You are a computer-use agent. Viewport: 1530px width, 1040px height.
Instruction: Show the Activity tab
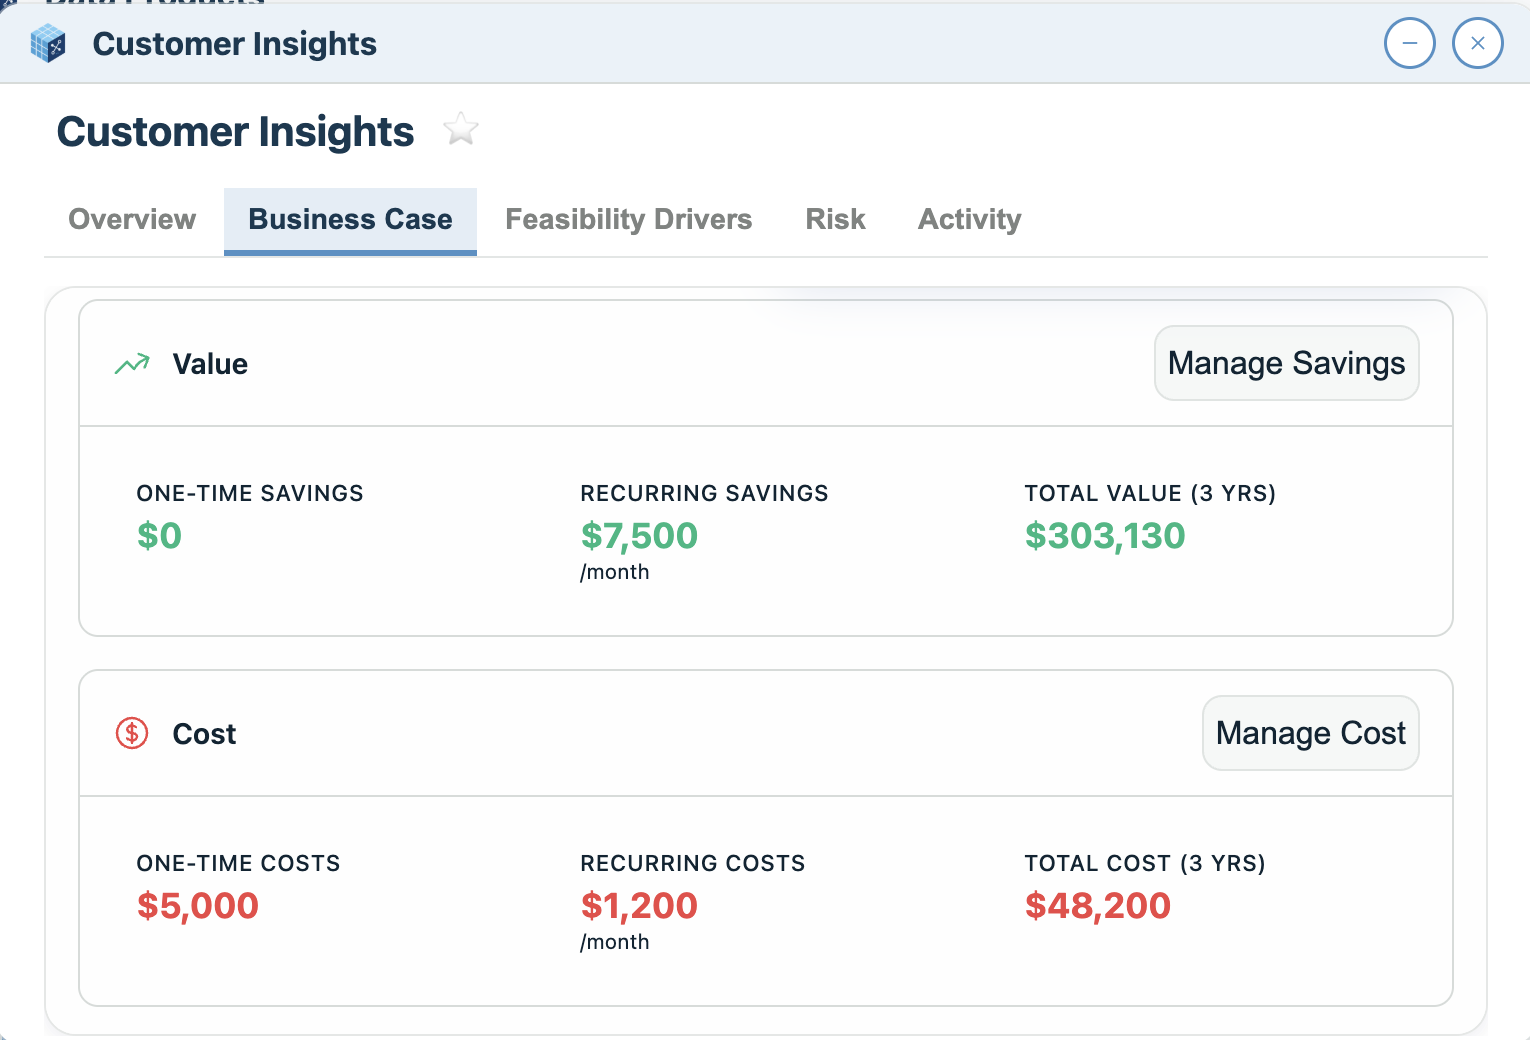[x=969, y=219]
